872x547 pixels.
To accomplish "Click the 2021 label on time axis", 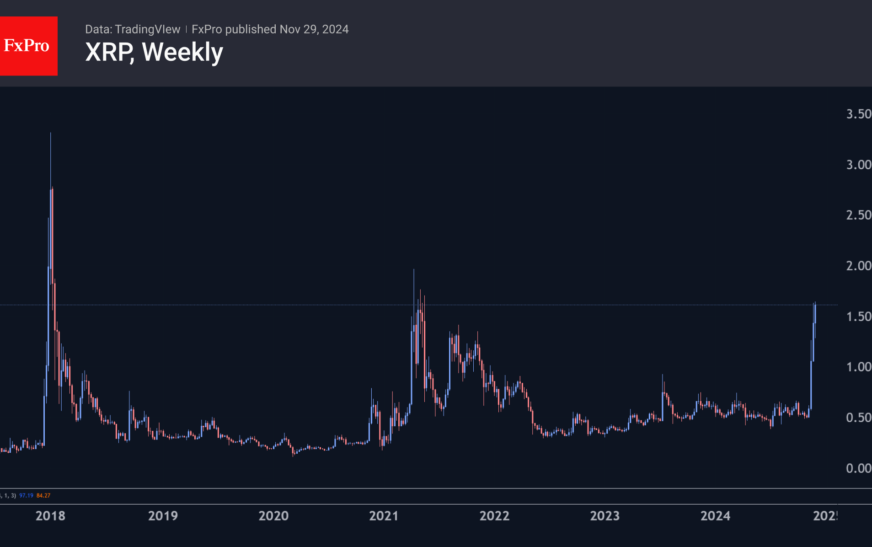I will click(384, 516).
